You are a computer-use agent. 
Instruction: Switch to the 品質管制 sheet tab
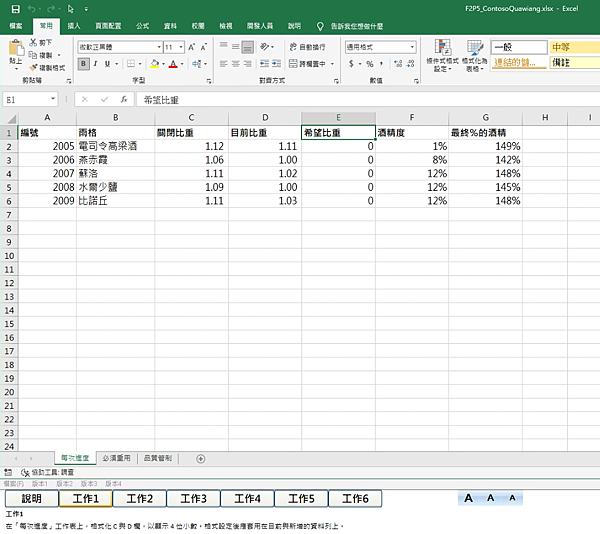(x=157, y=458)
